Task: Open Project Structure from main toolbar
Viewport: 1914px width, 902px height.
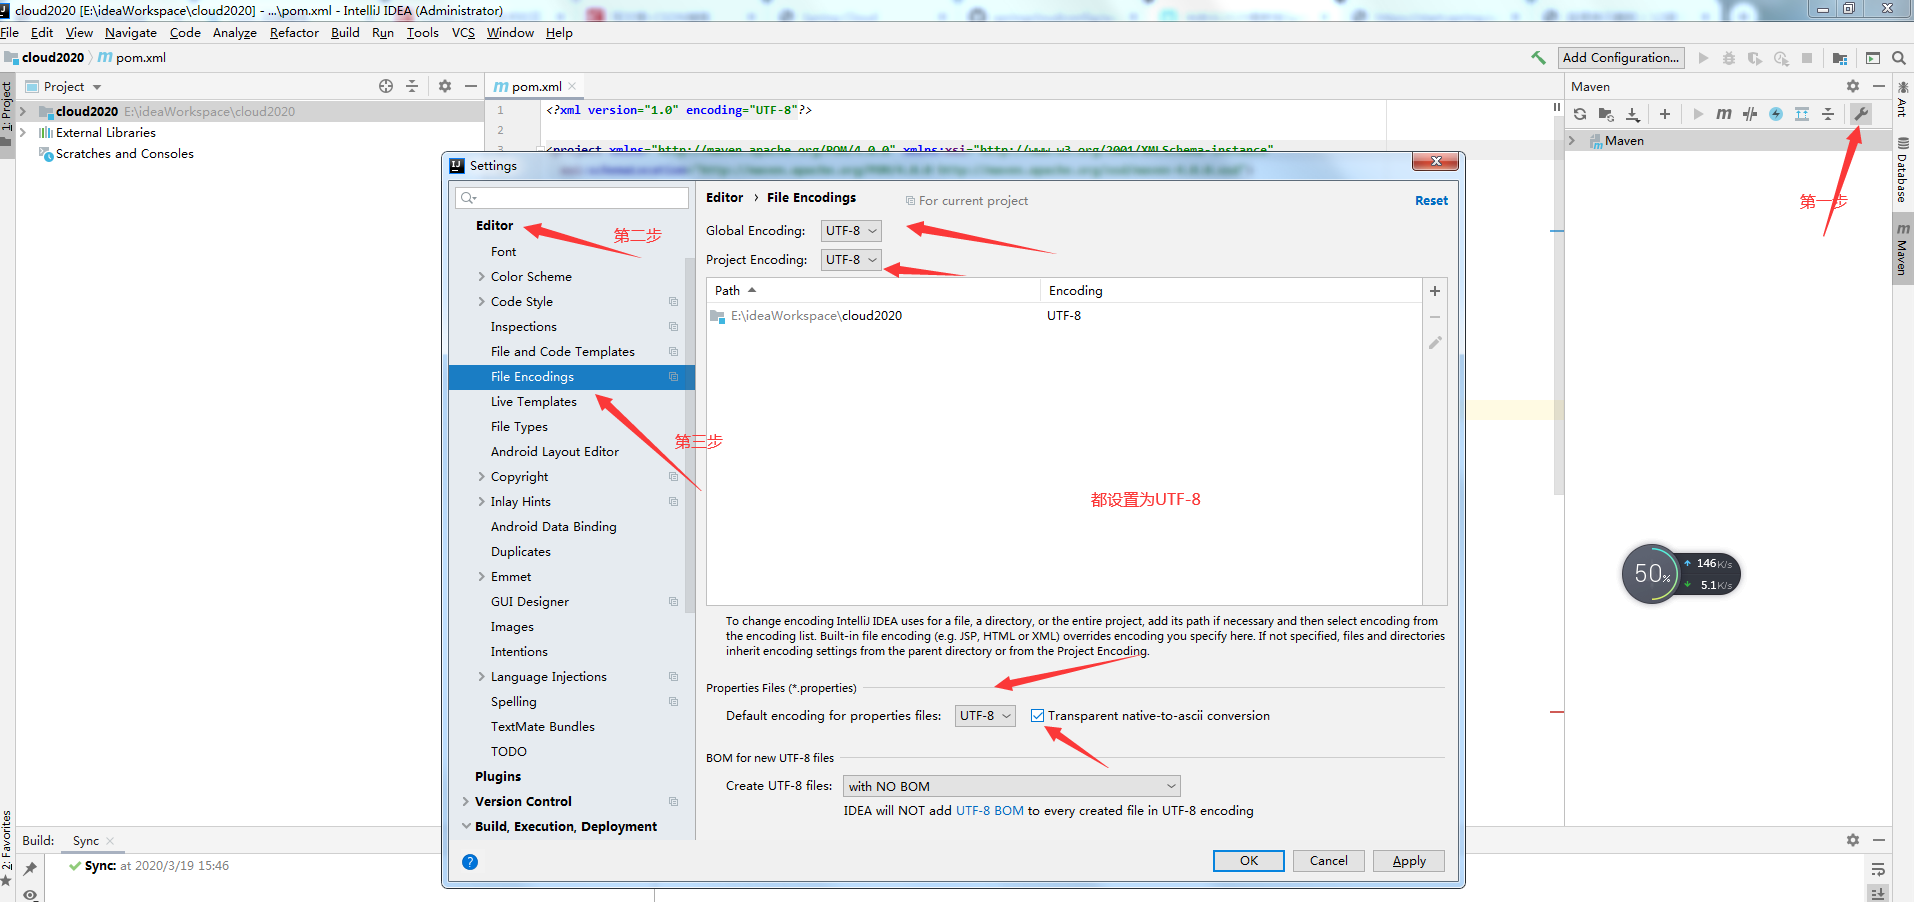Action: click(1839, 58)
